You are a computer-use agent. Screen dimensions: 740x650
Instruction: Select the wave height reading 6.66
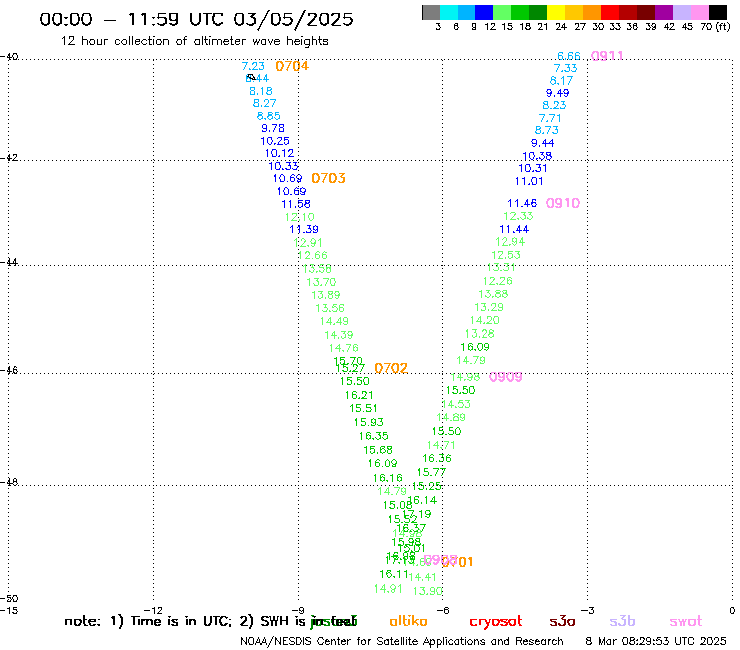tap(569, 56)
